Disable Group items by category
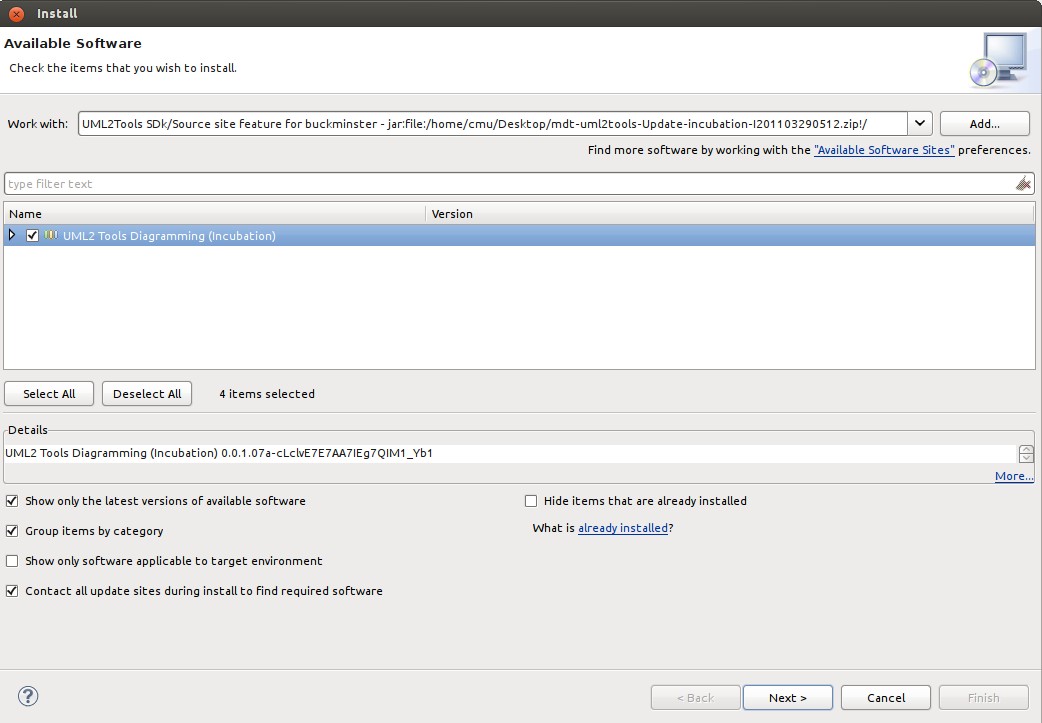Screen dimensions: 1042x723 click(x=12, y=531)
